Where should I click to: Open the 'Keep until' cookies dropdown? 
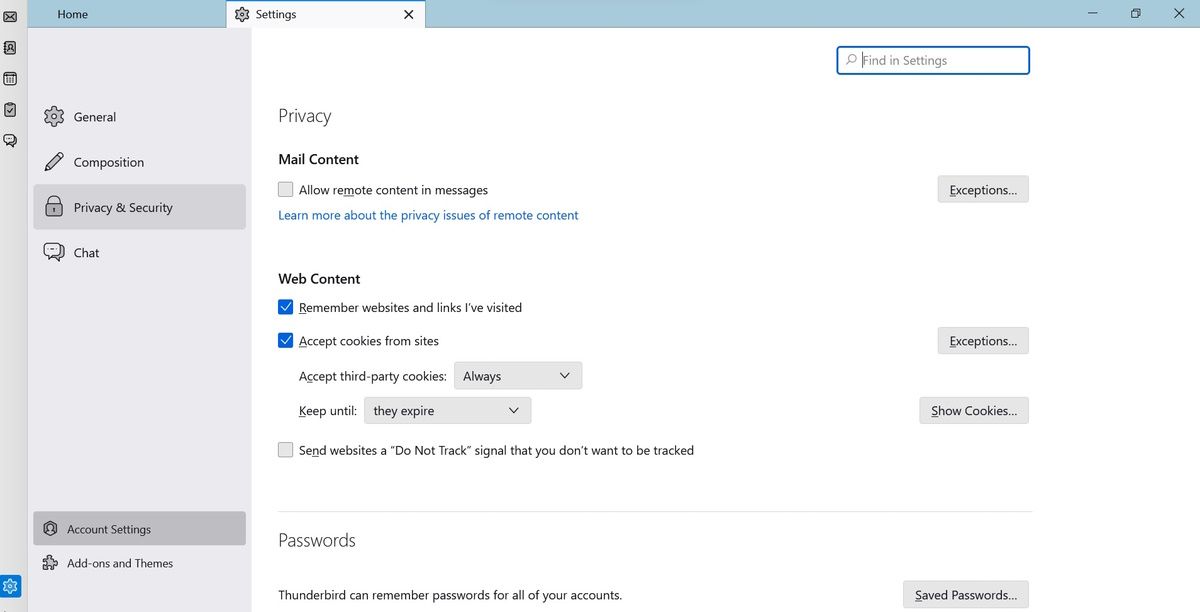coord(447,410)
